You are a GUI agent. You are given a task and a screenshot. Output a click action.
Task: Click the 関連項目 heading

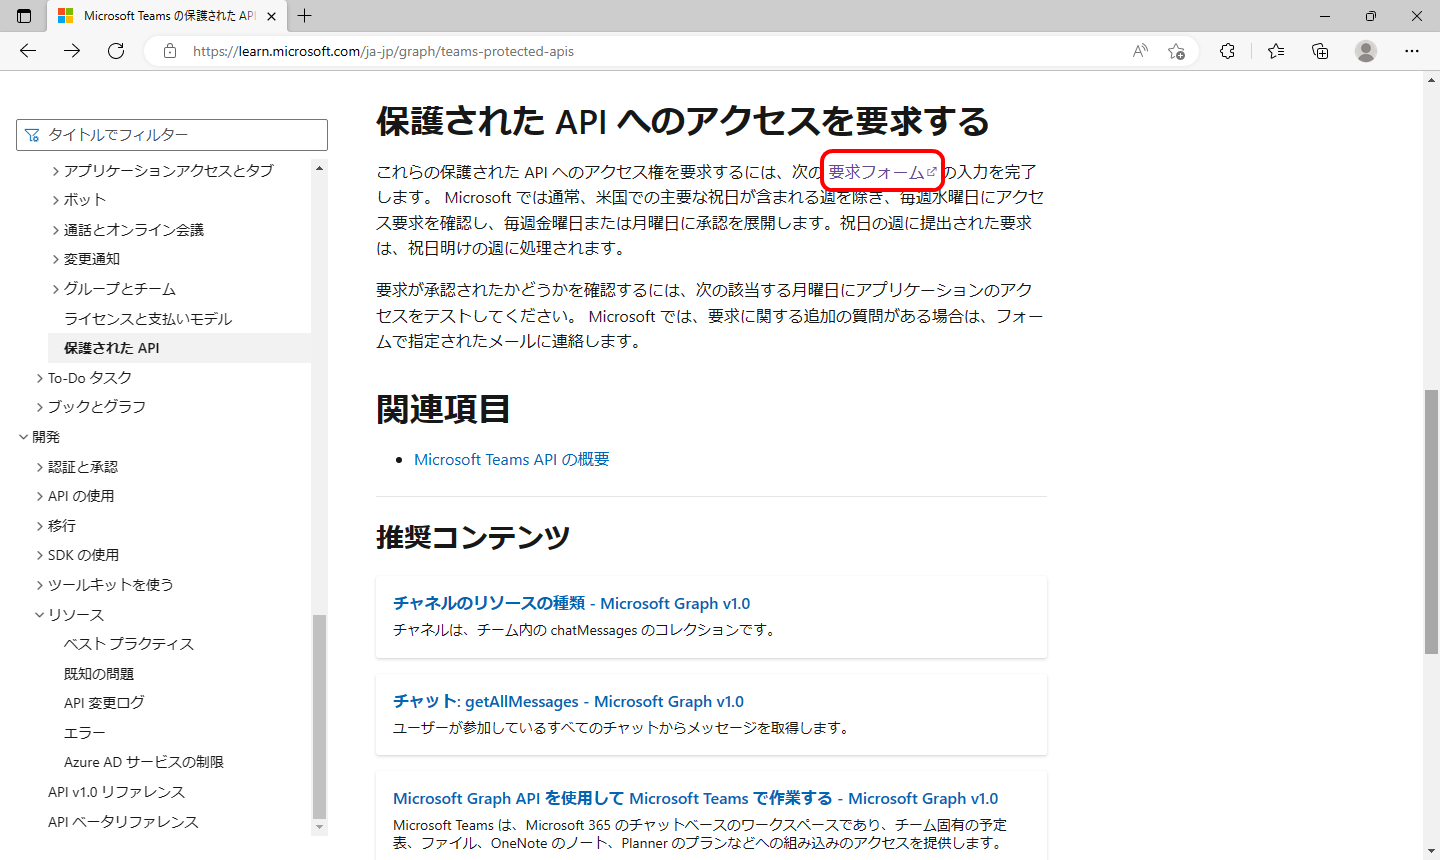[x=443, y=409]
